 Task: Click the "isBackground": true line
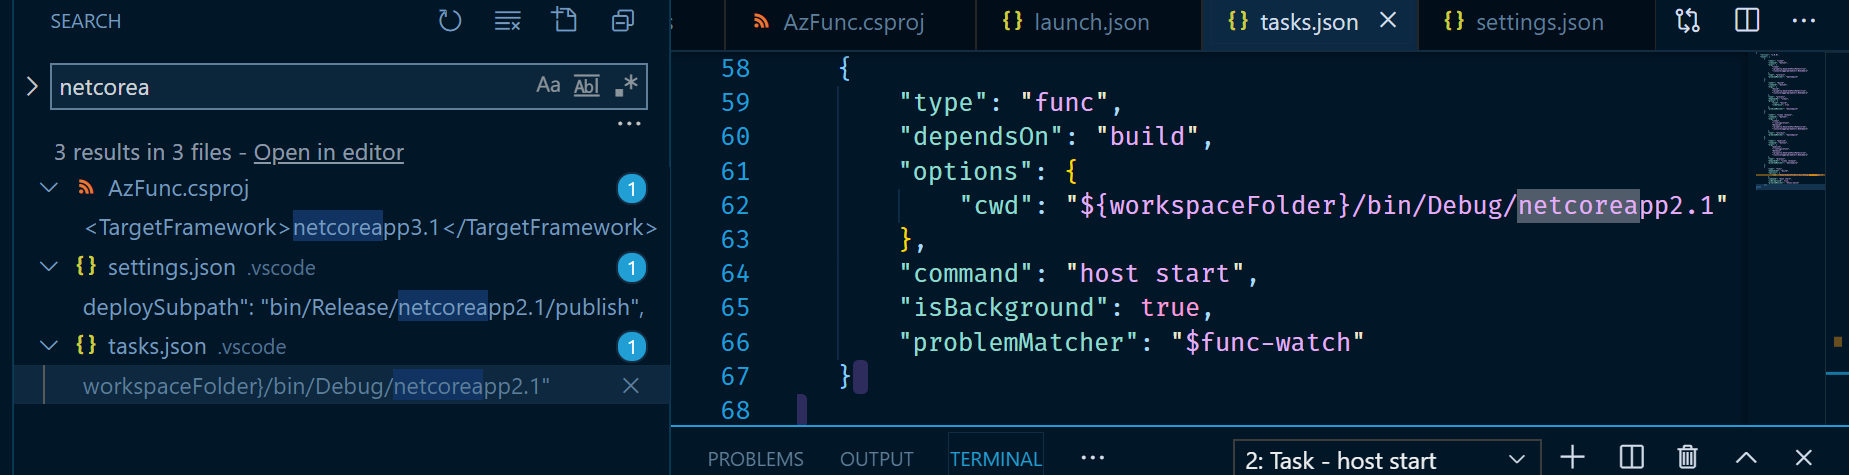coord(1056,308)
